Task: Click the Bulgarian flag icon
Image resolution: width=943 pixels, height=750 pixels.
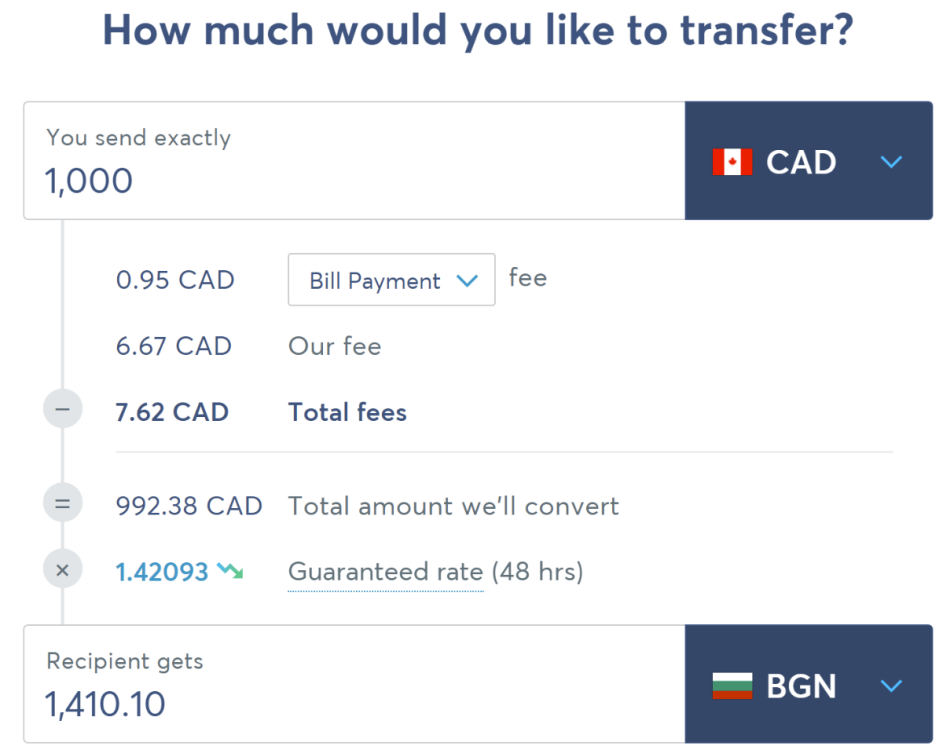Action: [732, 686]
